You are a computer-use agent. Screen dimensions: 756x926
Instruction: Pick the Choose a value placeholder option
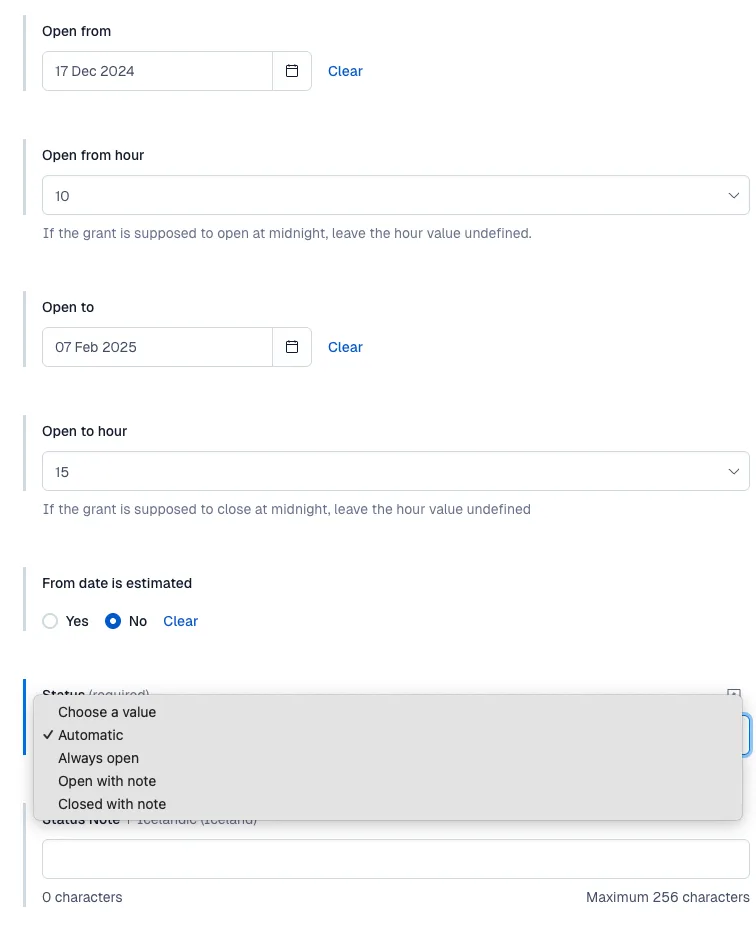click(x=107, y=712)
